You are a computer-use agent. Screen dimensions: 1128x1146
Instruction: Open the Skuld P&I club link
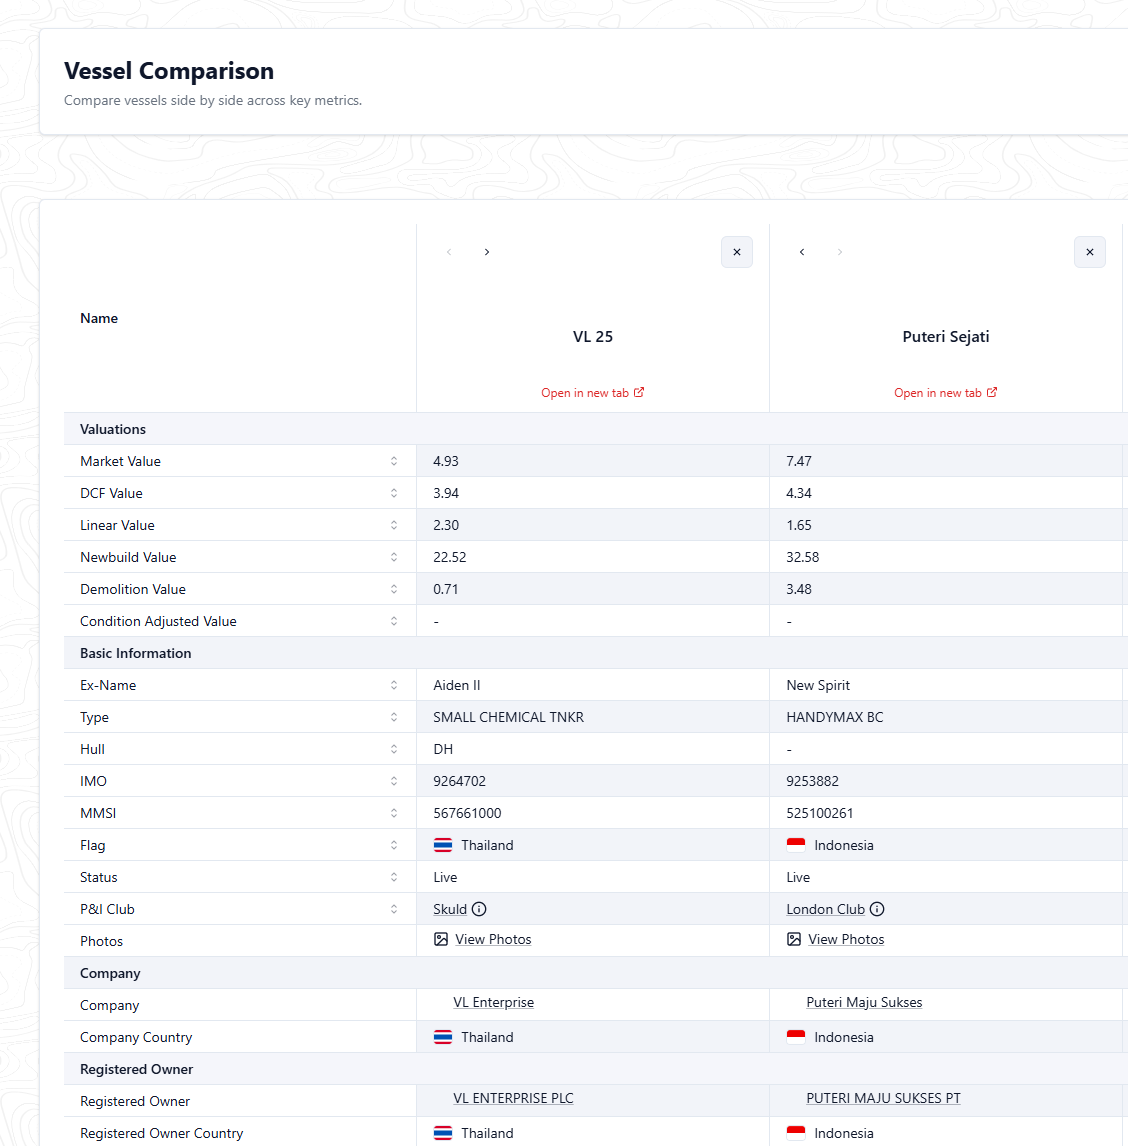point(450,909)
